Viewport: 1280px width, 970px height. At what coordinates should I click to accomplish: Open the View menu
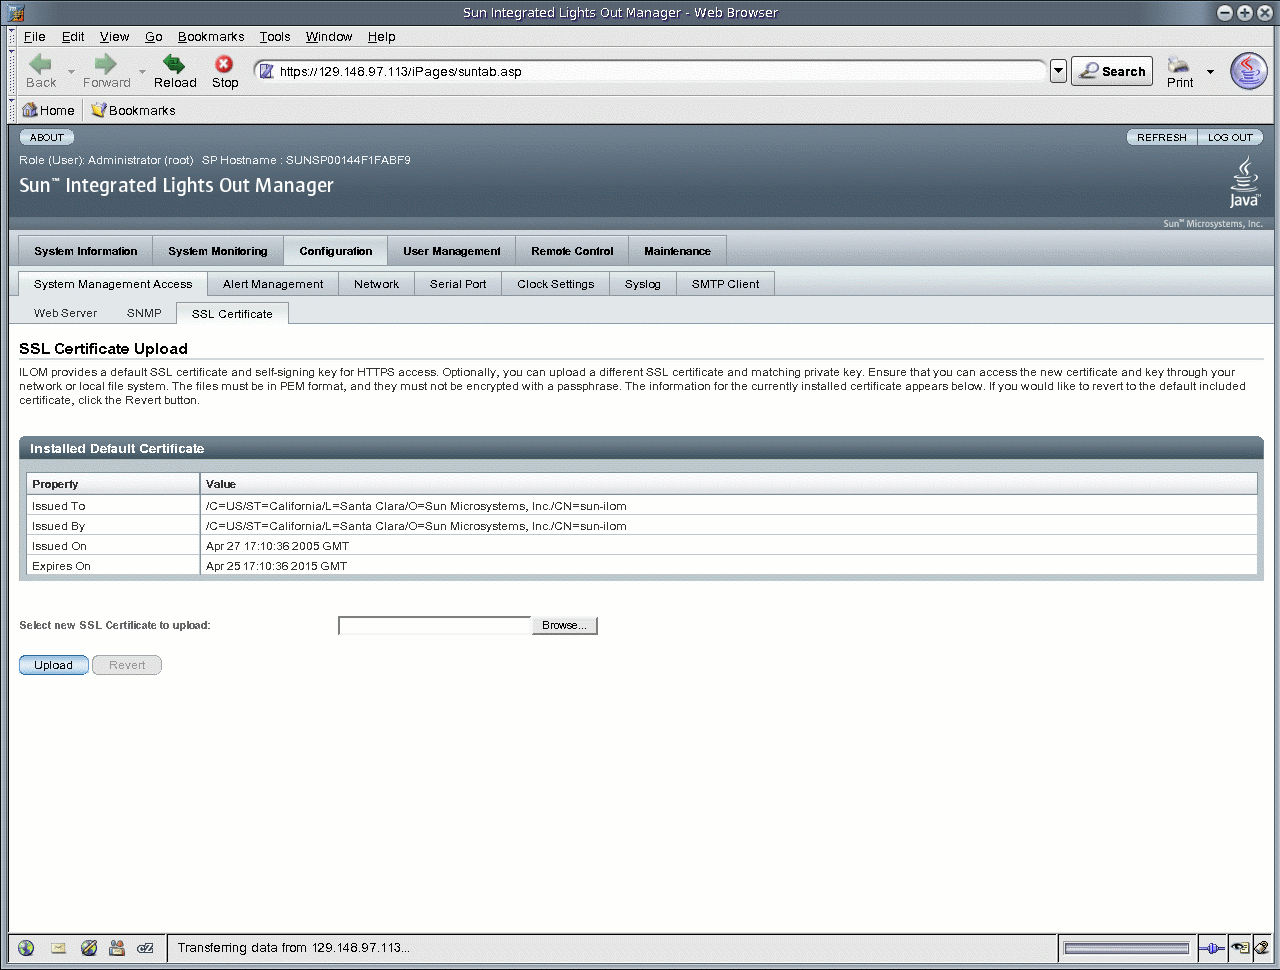pyautogui.click(x=115, y=37)
